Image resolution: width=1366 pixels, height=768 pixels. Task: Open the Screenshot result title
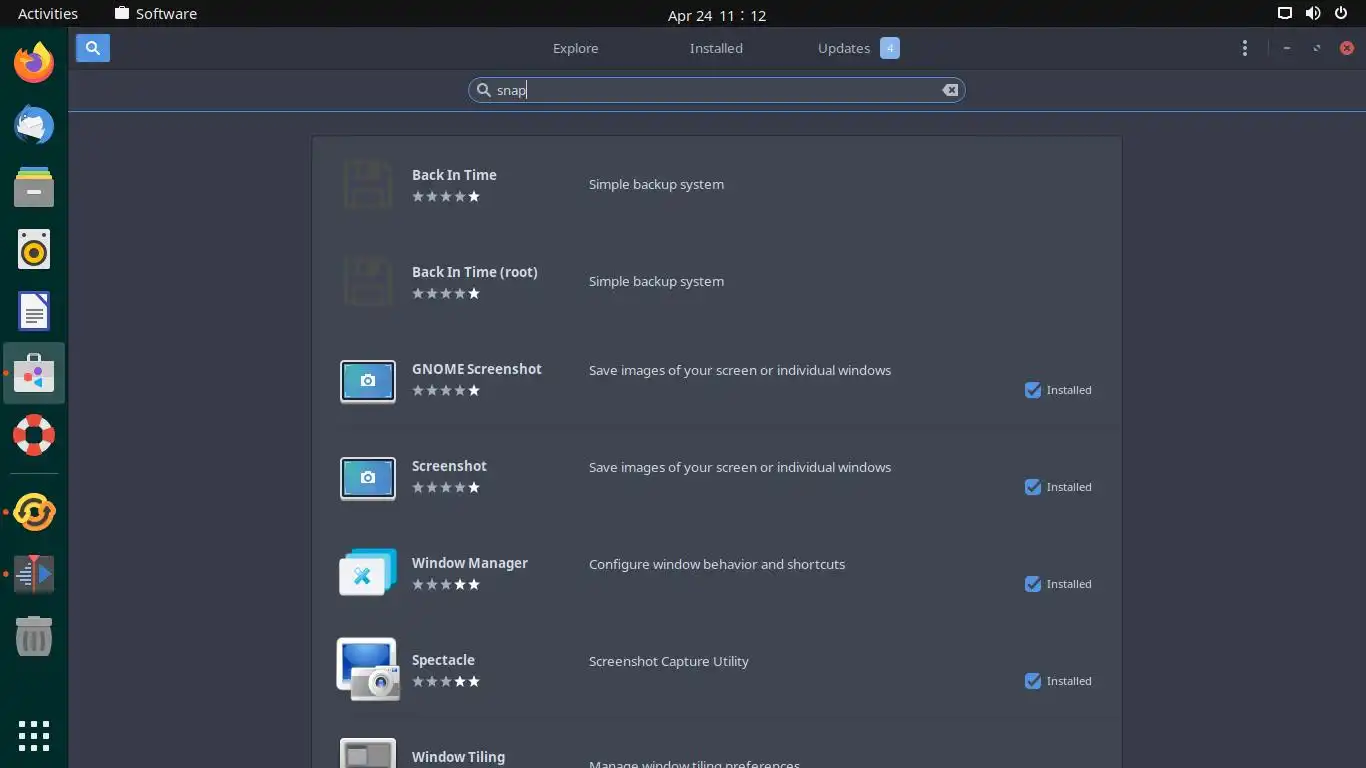(449, 466)
